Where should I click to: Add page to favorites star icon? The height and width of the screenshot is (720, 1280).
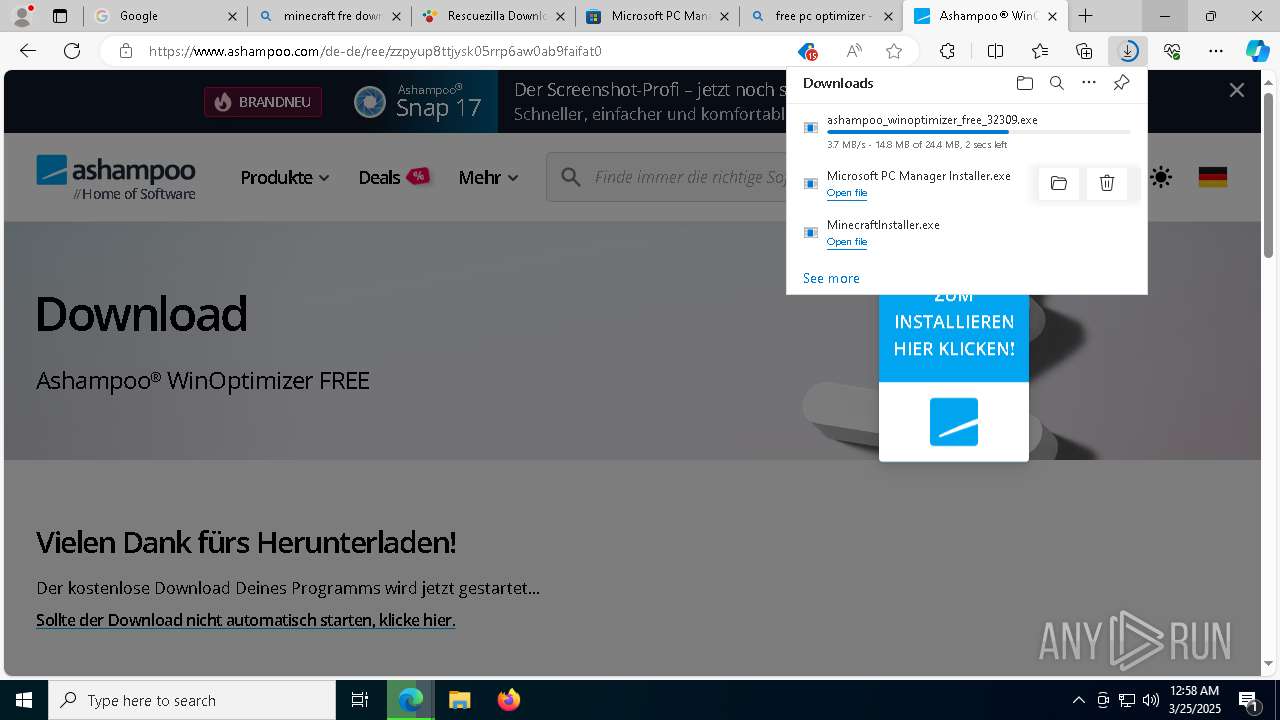tap(894, 51)
